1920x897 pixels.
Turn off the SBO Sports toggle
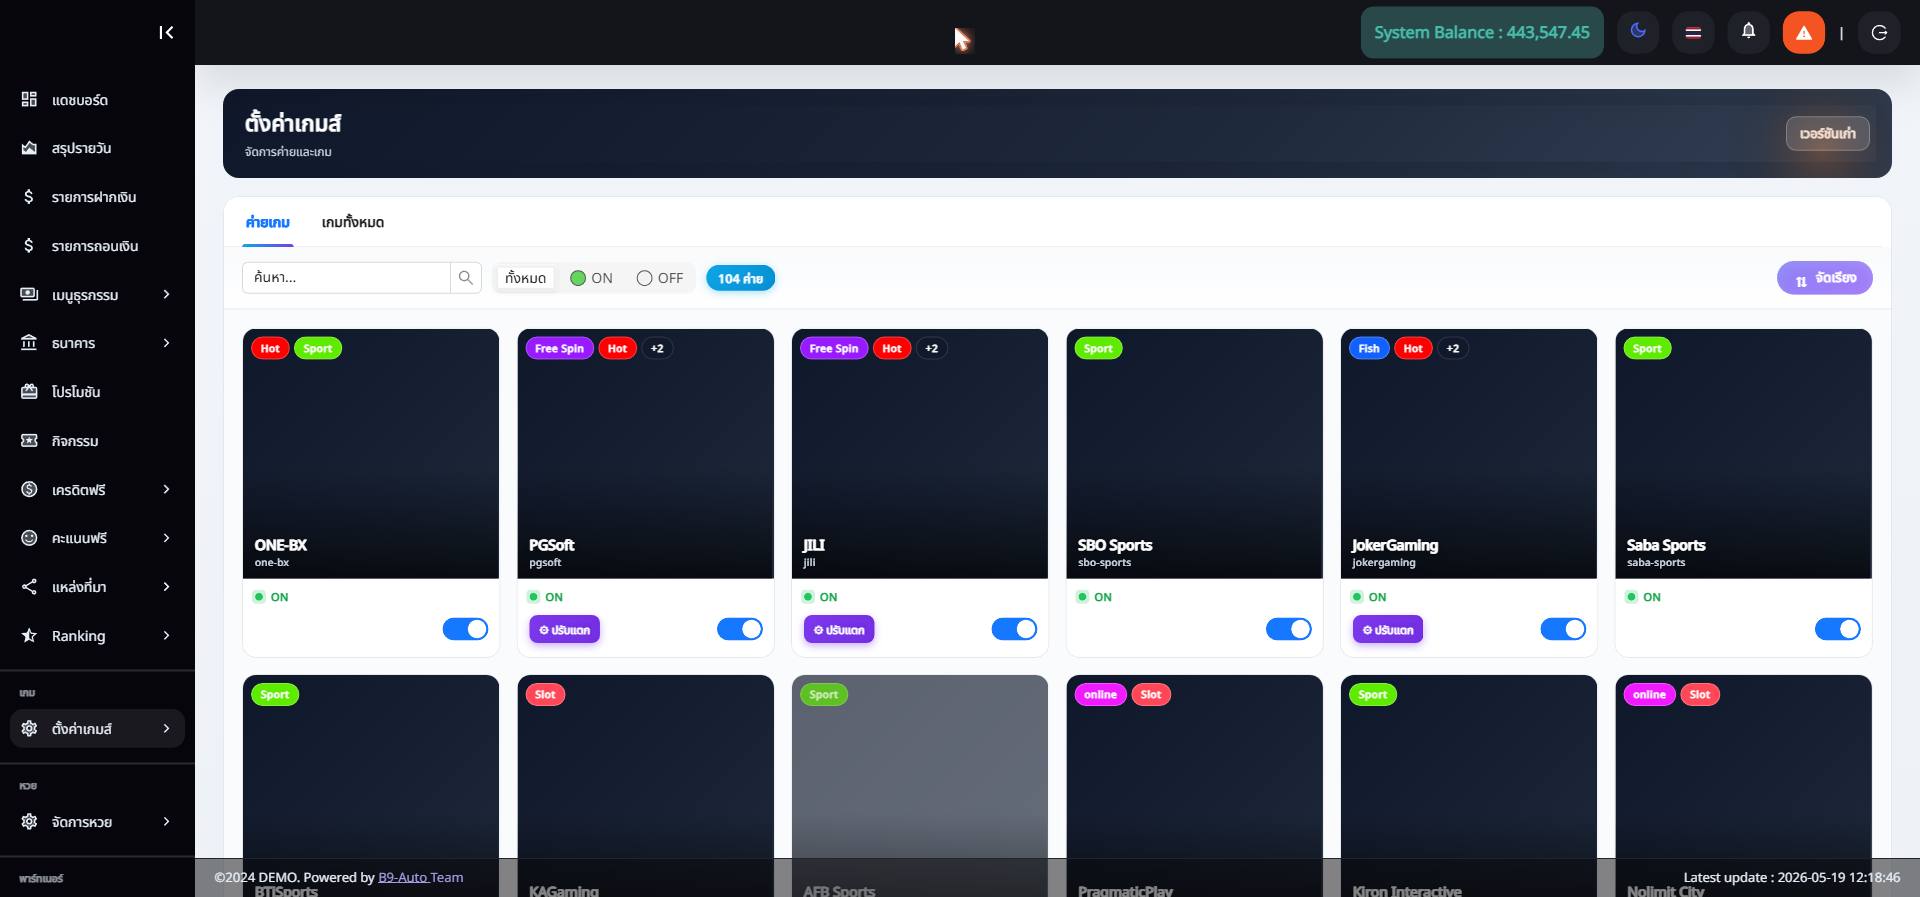1289,629
